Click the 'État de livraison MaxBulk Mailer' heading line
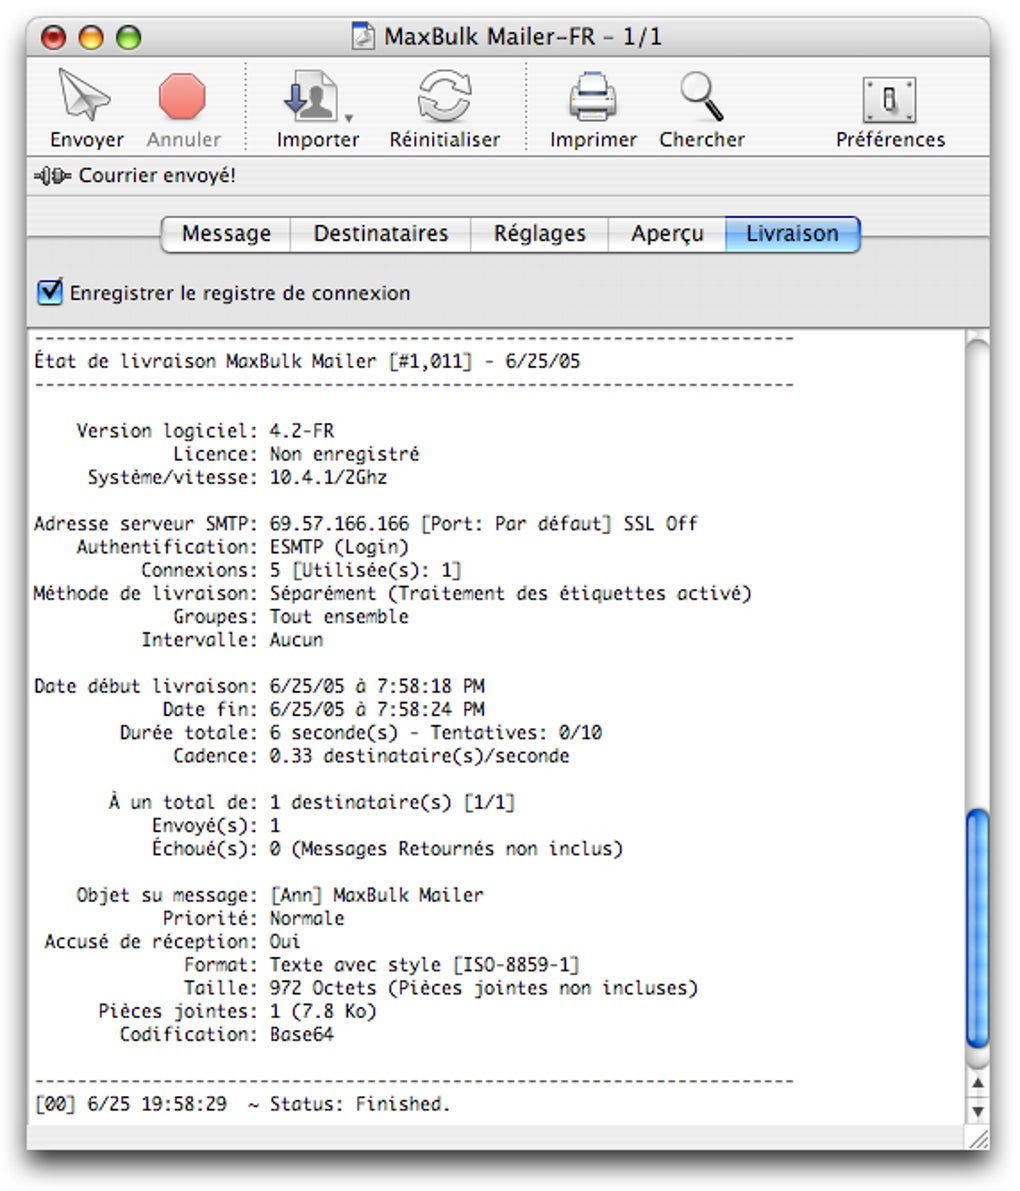Viewport: 1020px width, 1191px height. coord(307,361)
